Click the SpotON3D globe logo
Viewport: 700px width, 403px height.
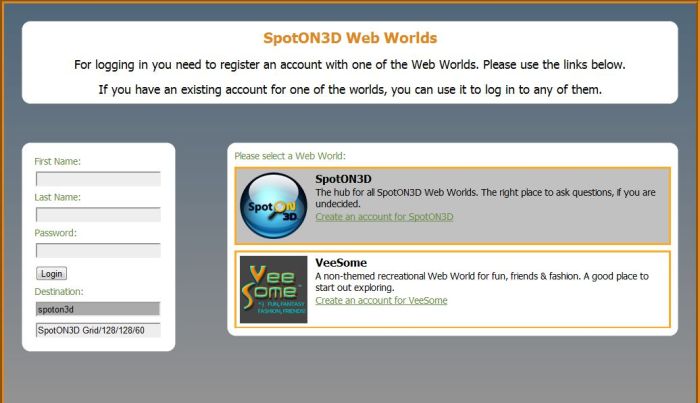(274, 206)
